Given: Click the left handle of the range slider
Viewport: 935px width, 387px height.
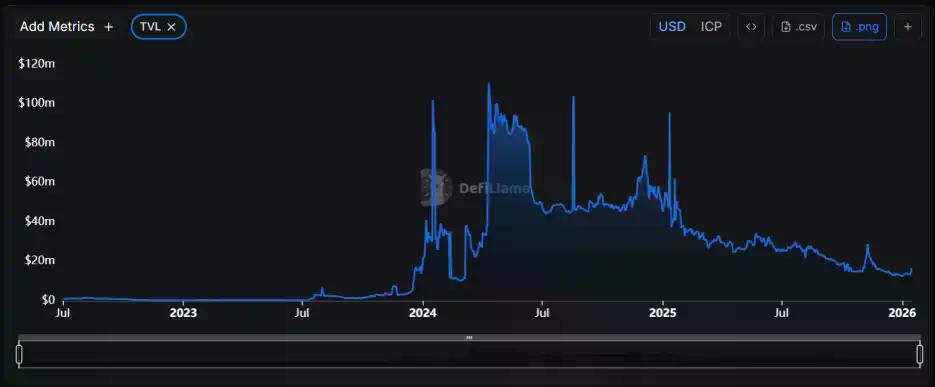Looking at the screenshot, I should pyautogui.click(x=19, y=354).
